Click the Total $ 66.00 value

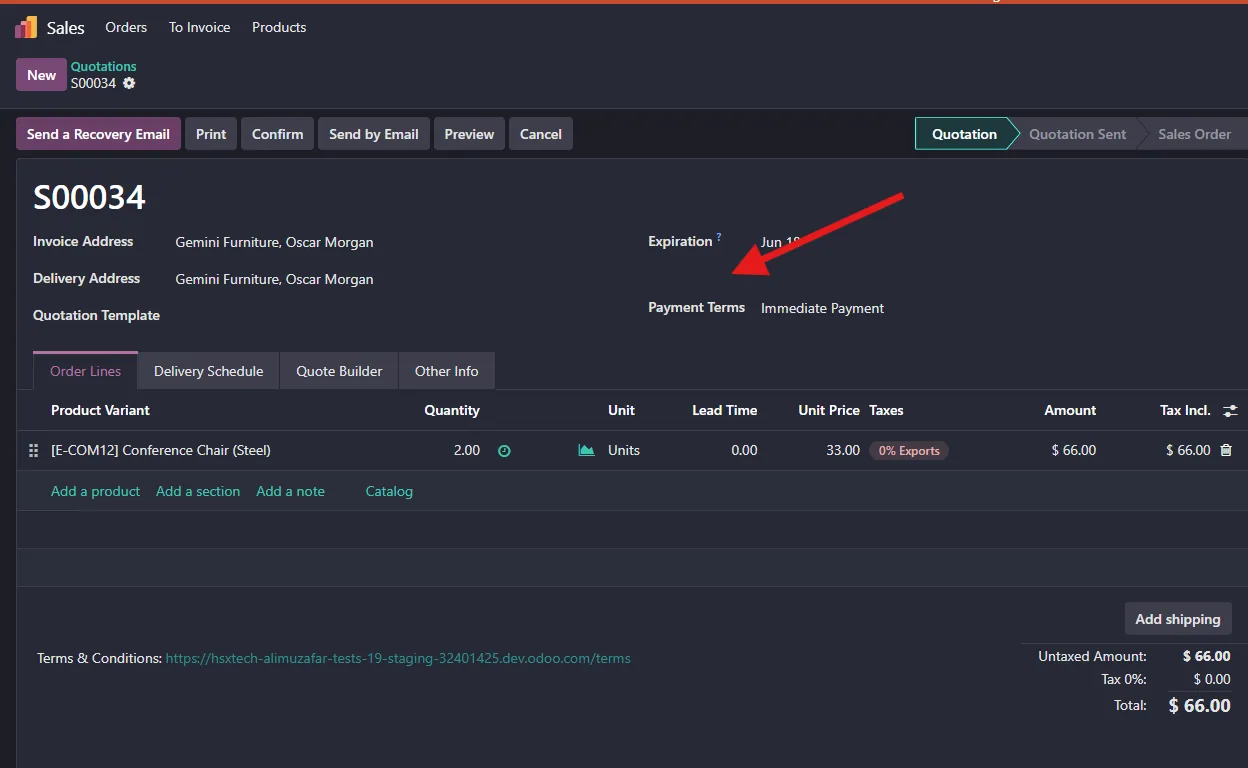[x=1199, y=706]
